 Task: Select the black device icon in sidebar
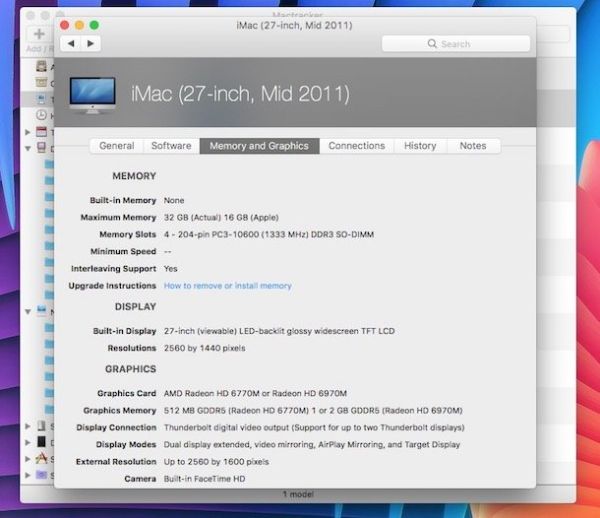[x=42, y=442]
